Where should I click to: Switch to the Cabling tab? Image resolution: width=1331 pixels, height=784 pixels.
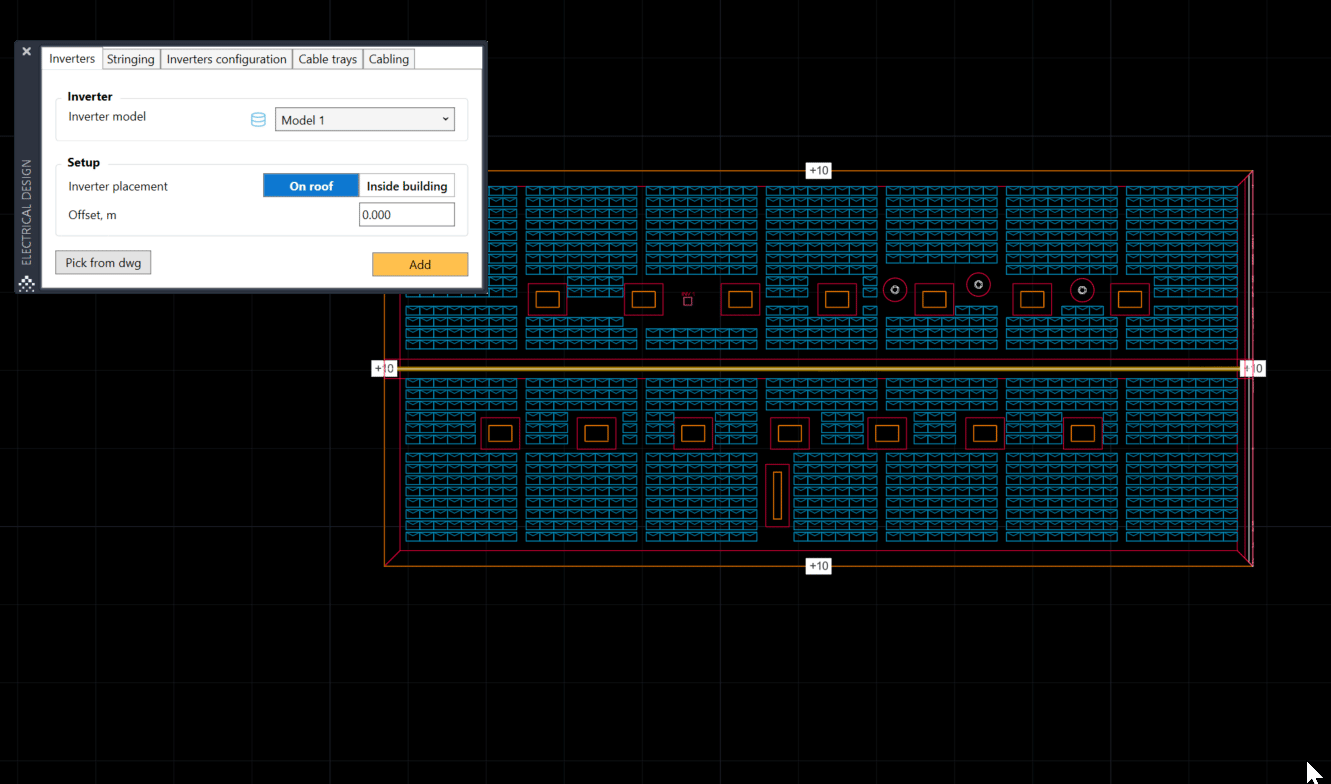(x=388, y=59)
